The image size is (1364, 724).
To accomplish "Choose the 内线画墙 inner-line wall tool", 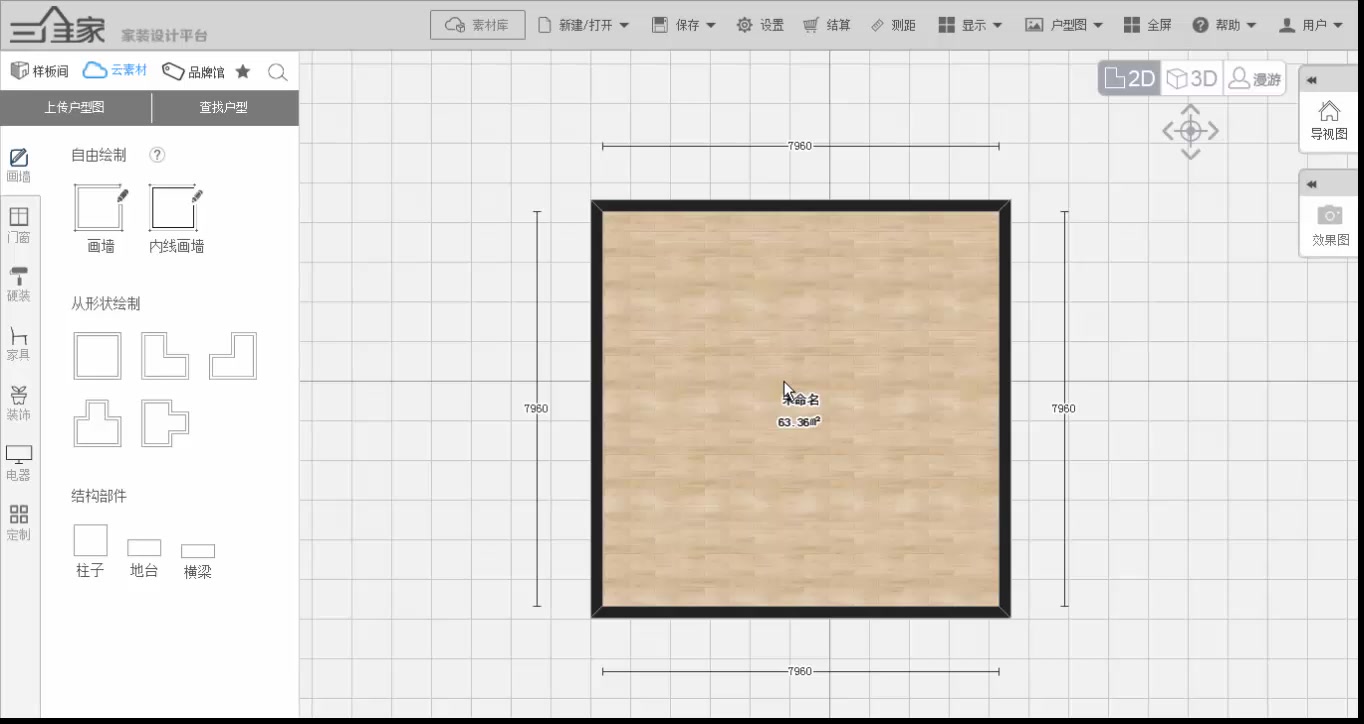I will (177, 218).
